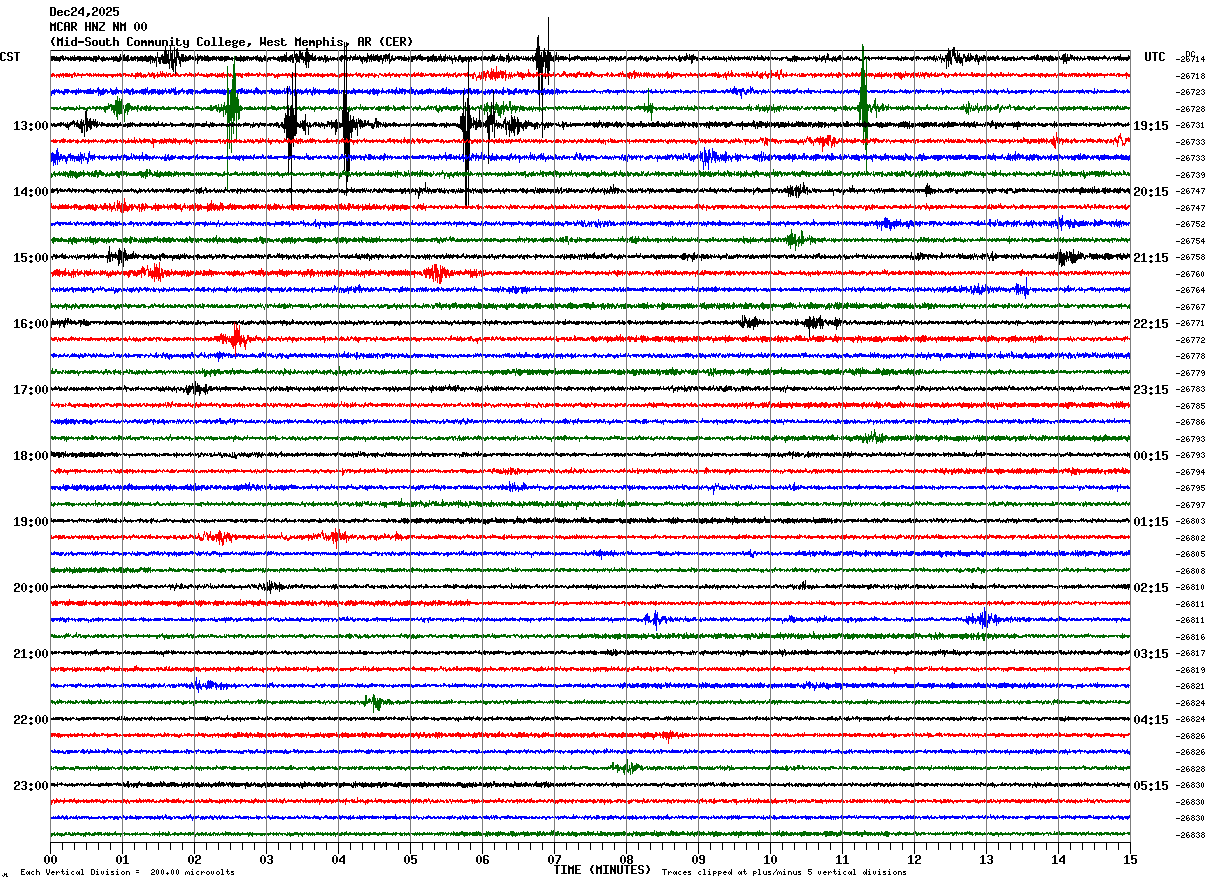Click the DC offset value -26816
1210x886 pixels.
[1191, 637]
